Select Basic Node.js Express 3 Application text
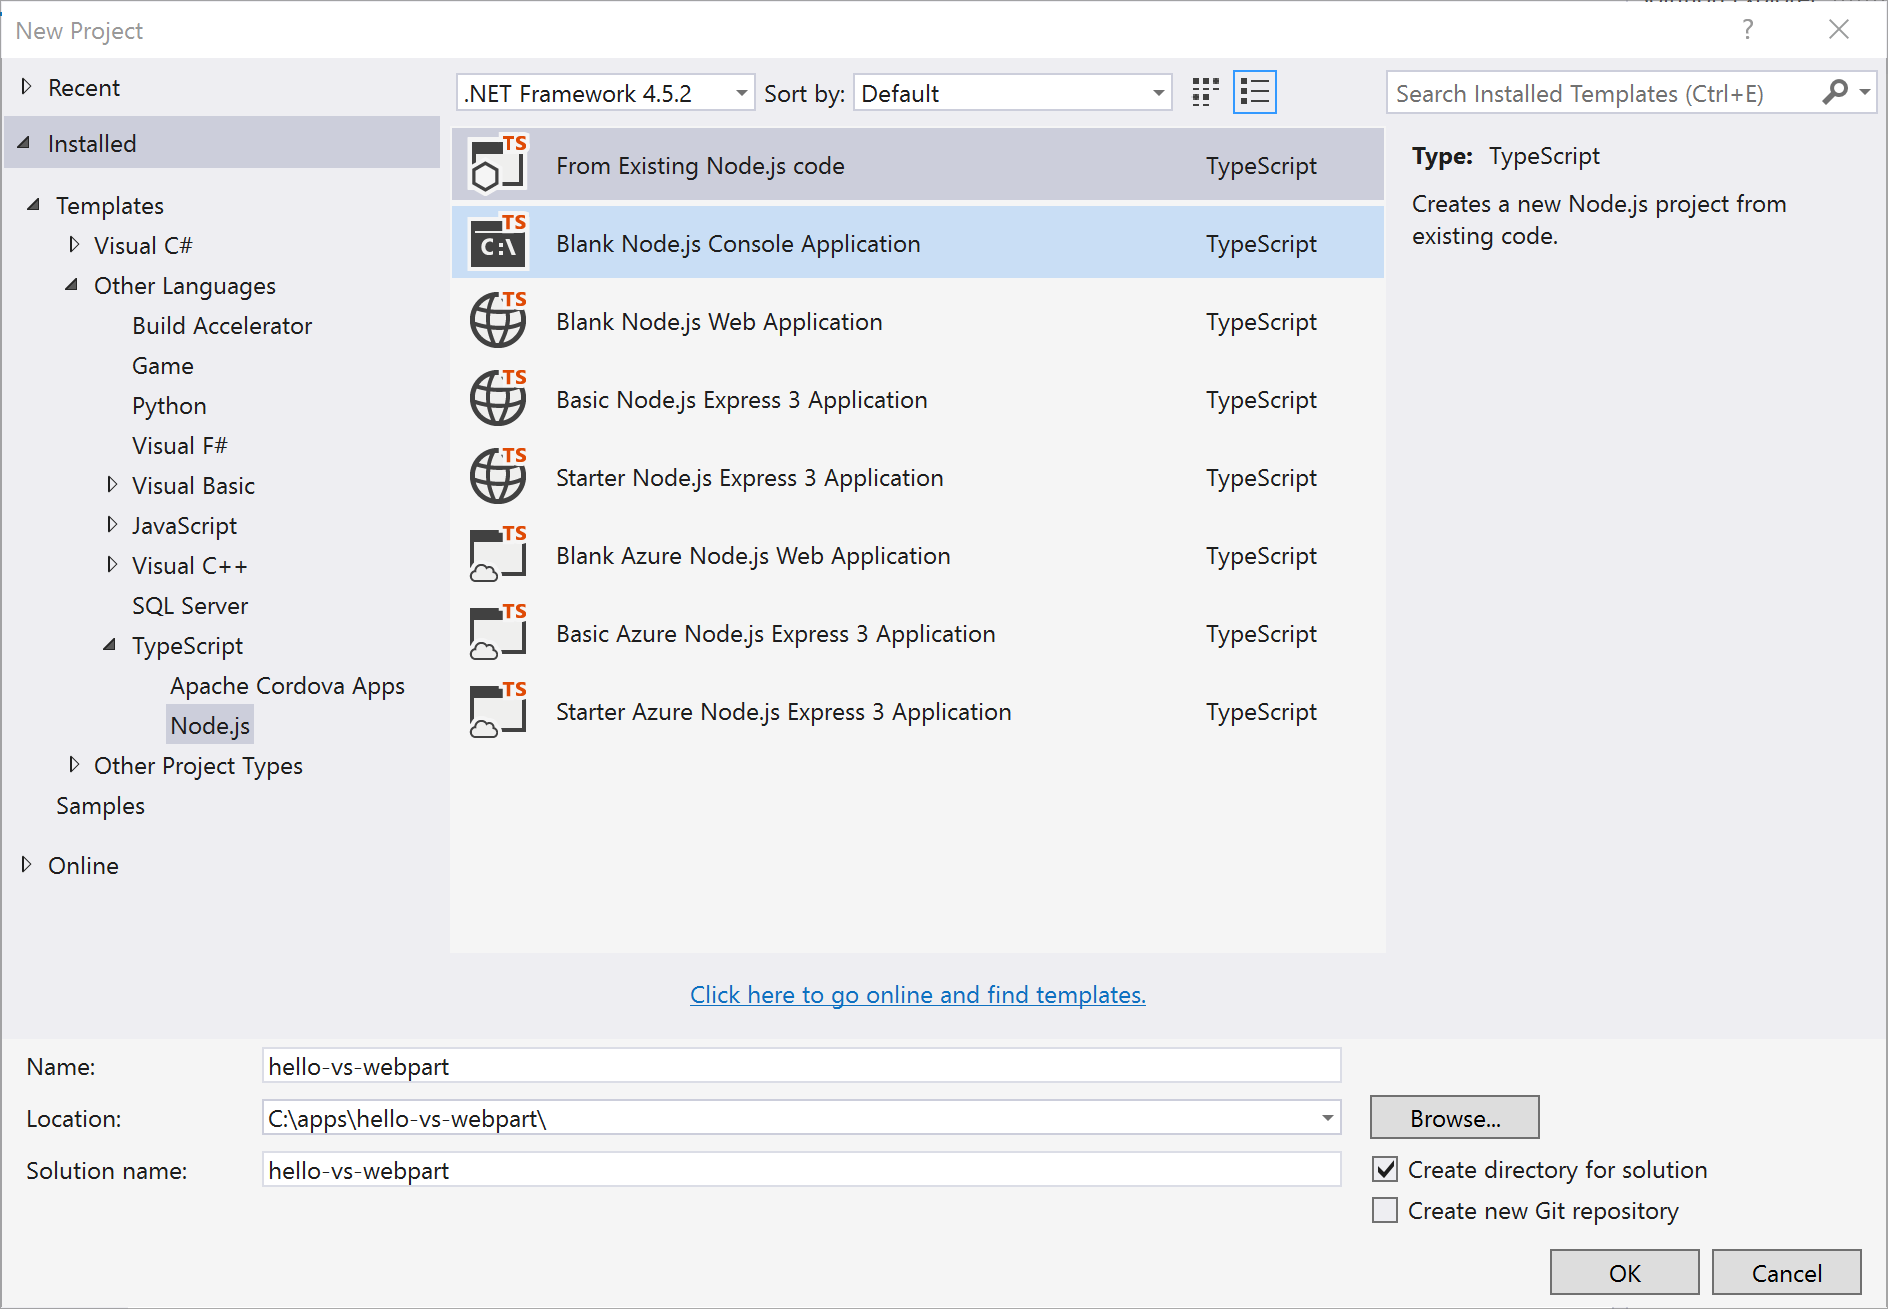Viewport: 1888px width, 1309px height. coord(741,400)
